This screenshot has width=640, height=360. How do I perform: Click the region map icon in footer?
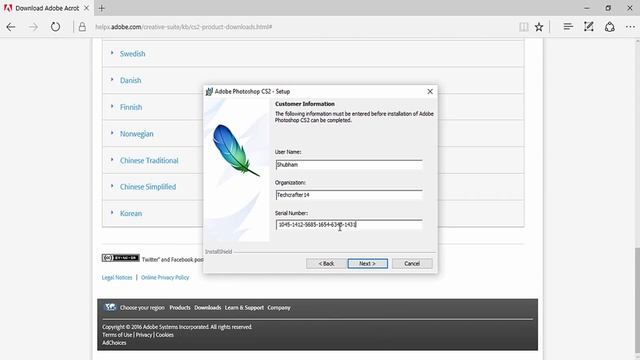110,307
